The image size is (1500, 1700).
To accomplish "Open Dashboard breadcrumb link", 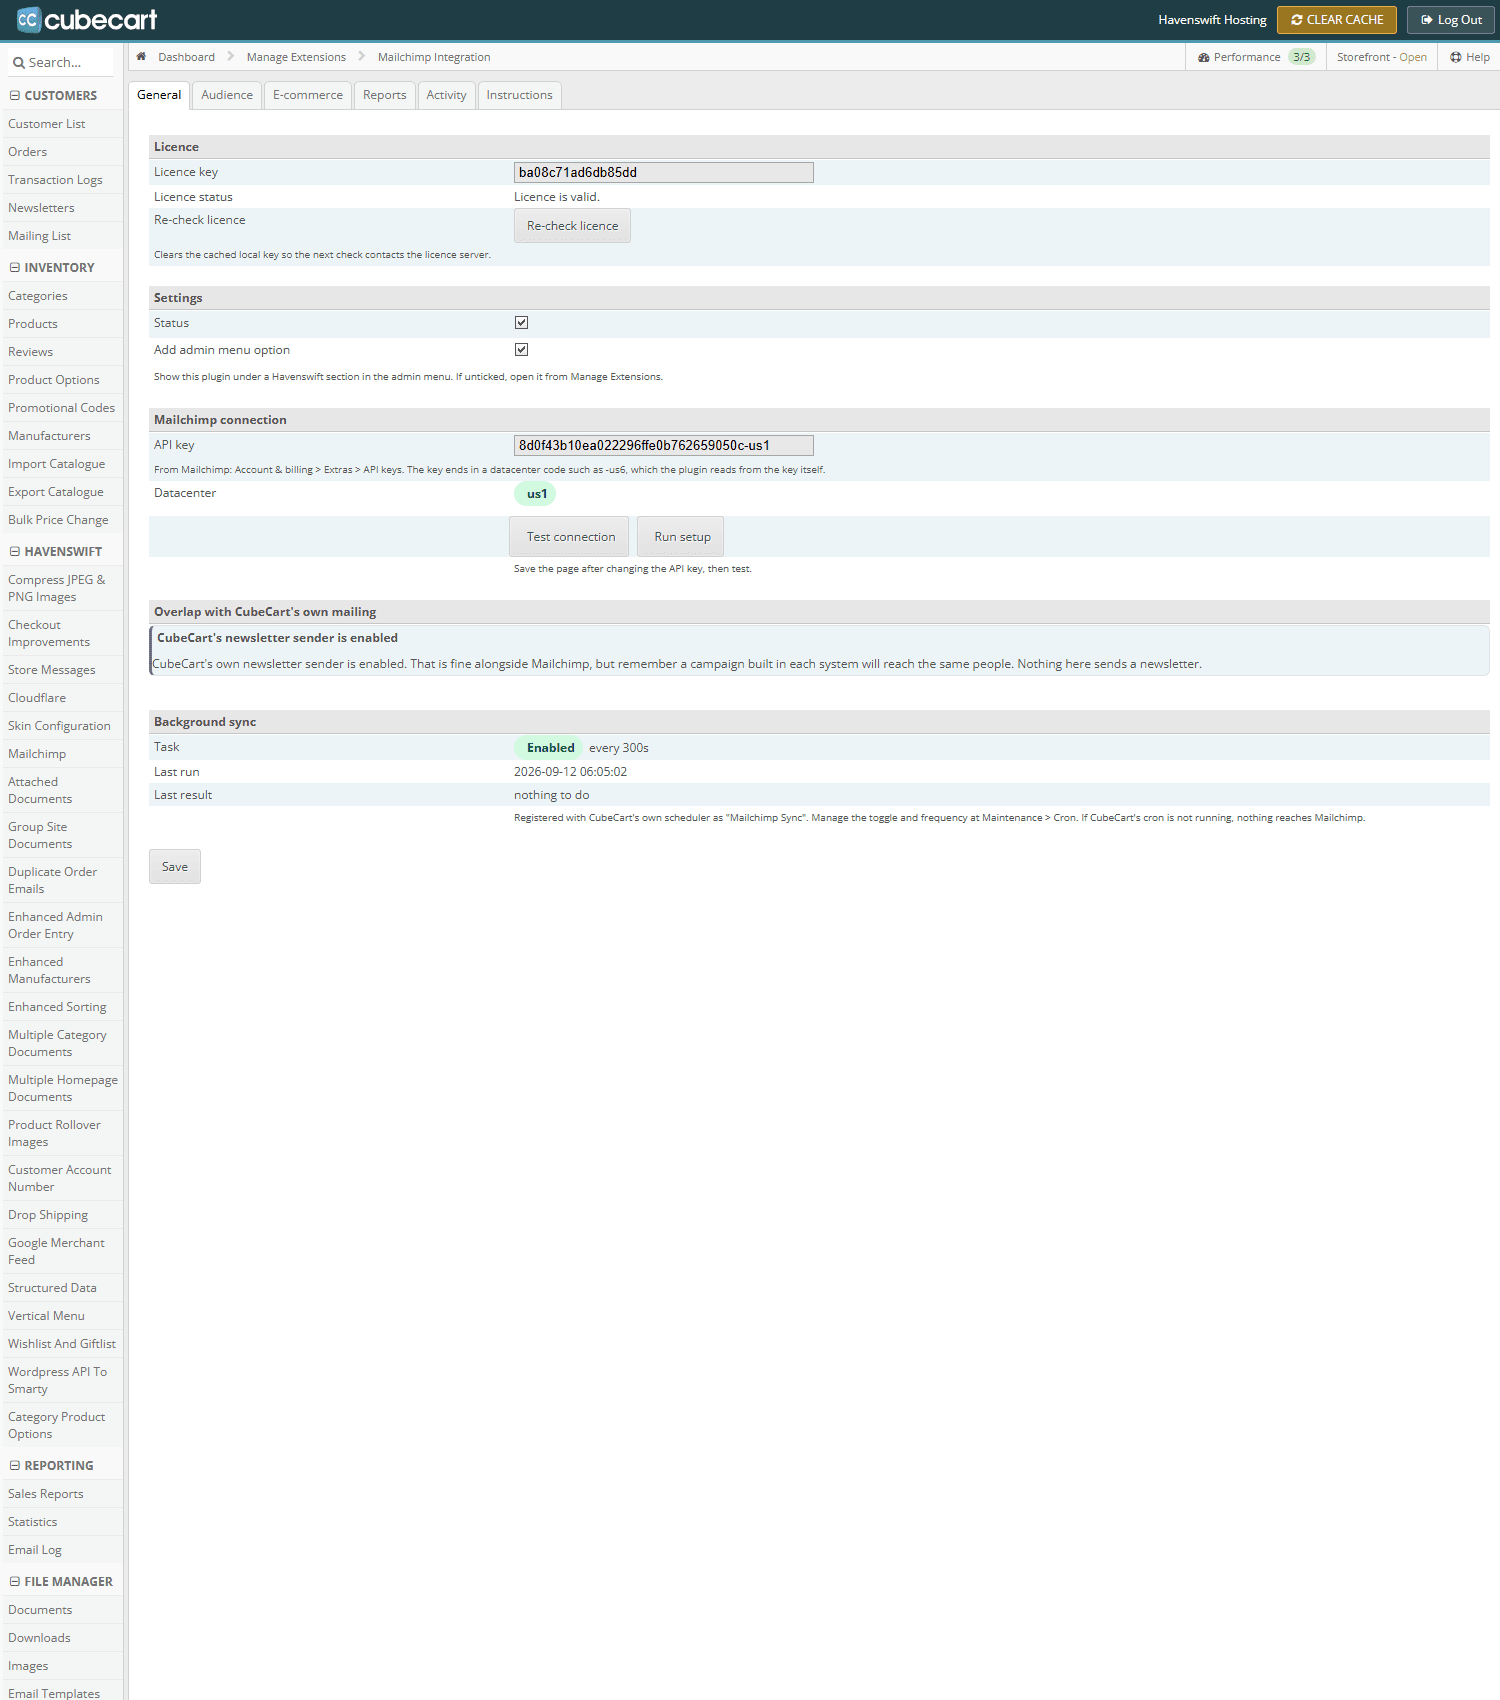I will click(x=186, y=57).
